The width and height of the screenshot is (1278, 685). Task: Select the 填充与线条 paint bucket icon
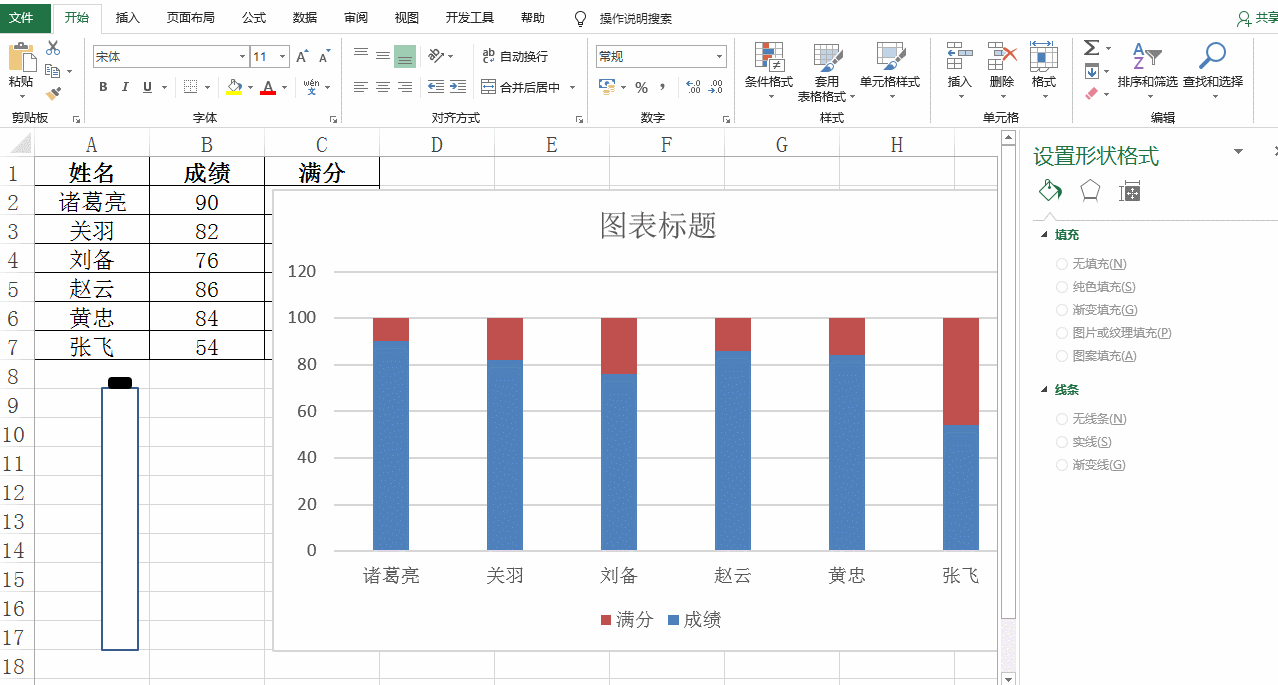(x=1049, y=190)
